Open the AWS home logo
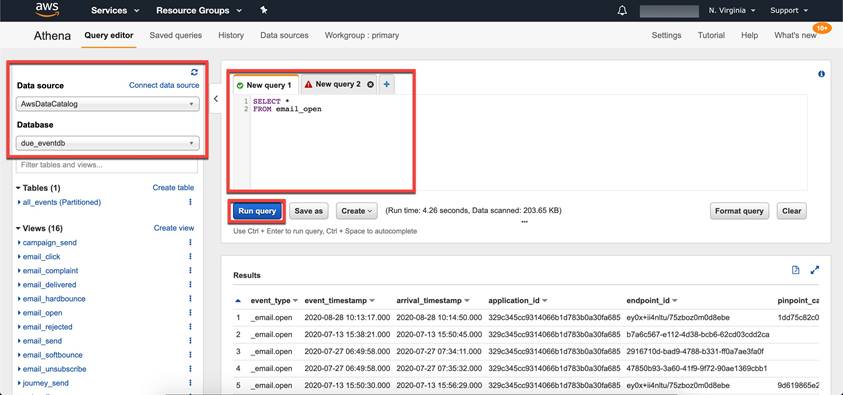 47,10
